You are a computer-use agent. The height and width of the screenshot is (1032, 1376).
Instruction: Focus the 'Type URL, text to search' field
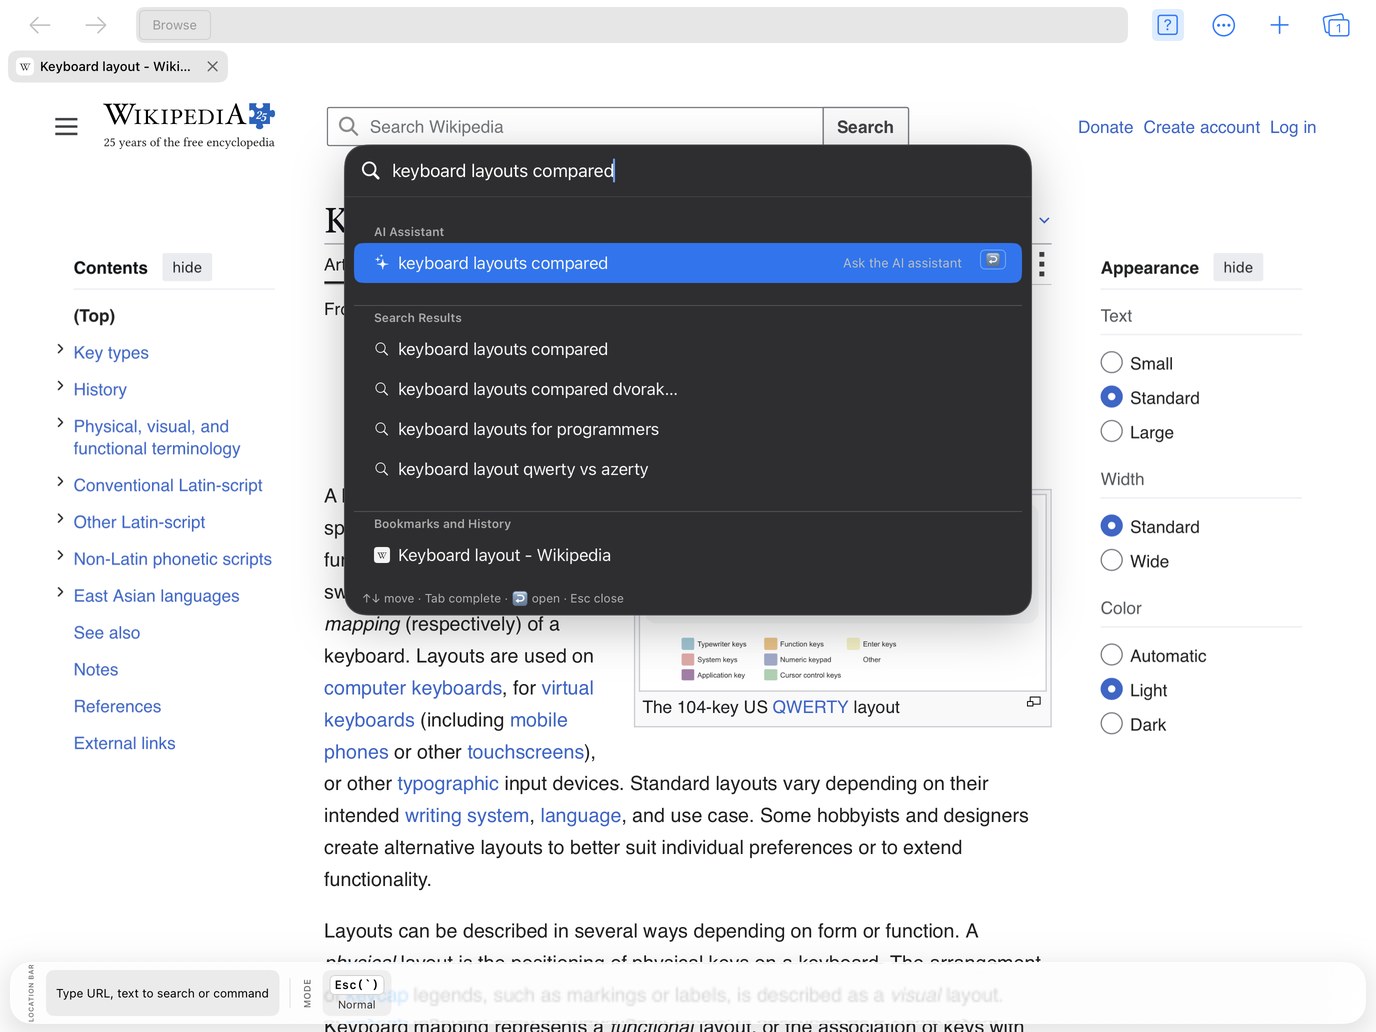tap(162, 993)
